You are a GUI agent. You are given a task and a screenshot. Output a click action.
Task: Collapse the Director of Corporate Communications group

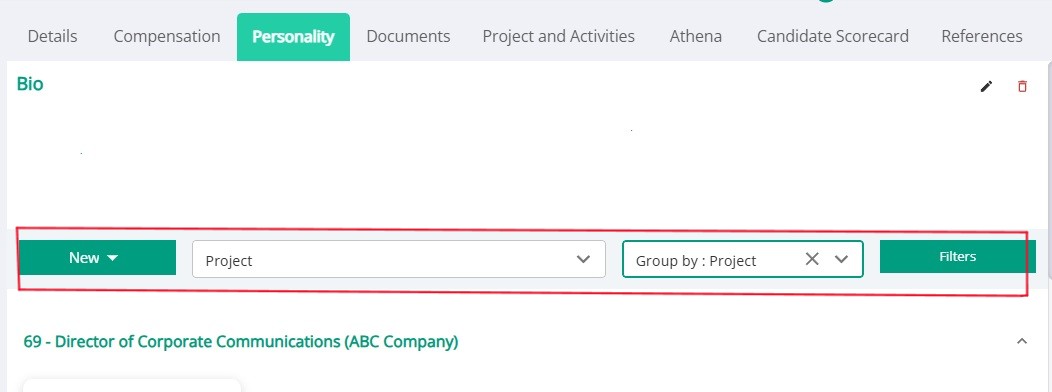(x=1022, y=341)
